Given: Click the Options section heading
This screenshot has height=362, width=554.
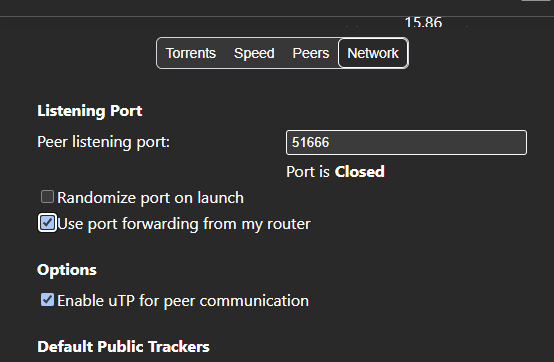Looking at the screenshot, I should 67,270.
